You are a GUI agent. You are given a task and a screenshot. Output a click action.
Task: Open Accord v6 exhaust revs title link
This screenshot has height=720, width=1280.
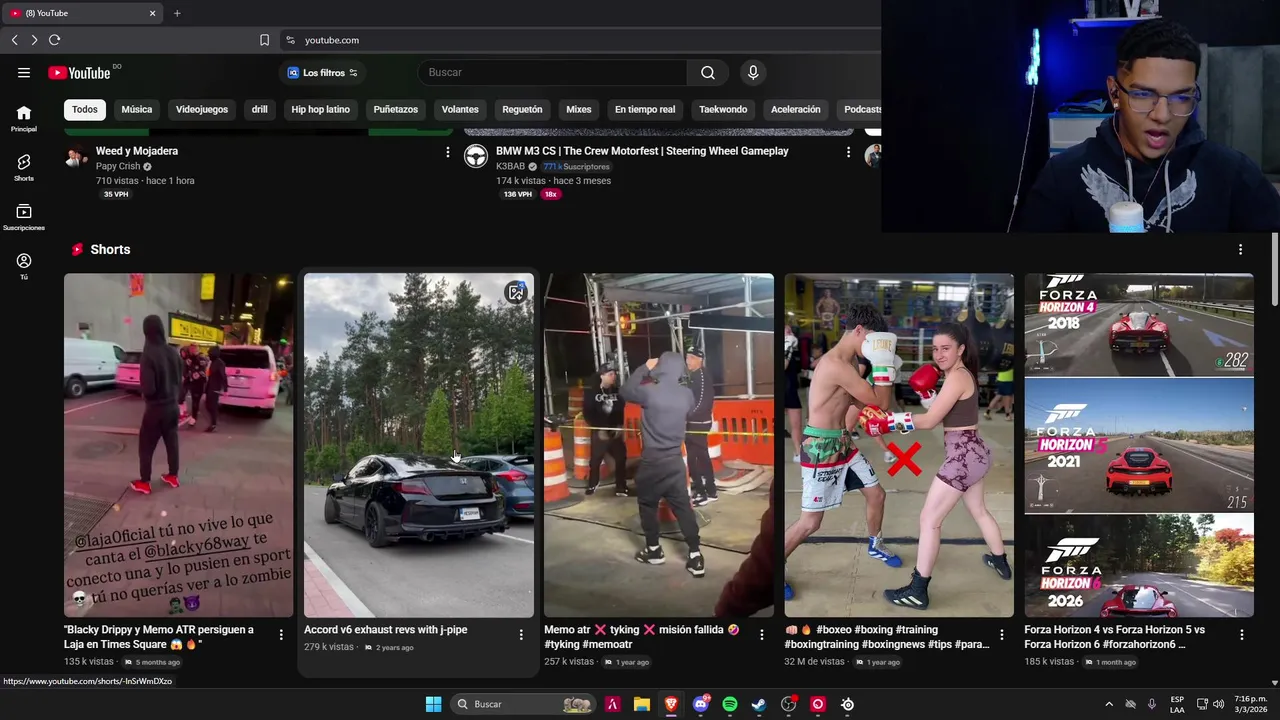click(x=386, y=630)
